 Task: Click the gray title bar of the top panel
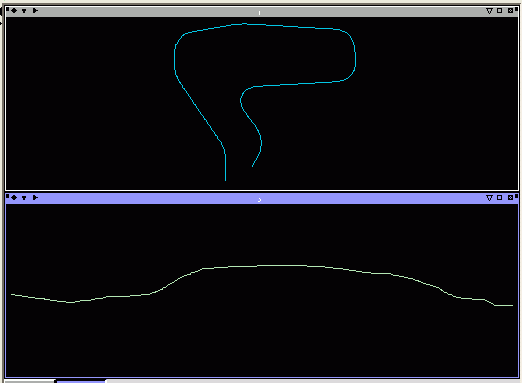(262, 12)
